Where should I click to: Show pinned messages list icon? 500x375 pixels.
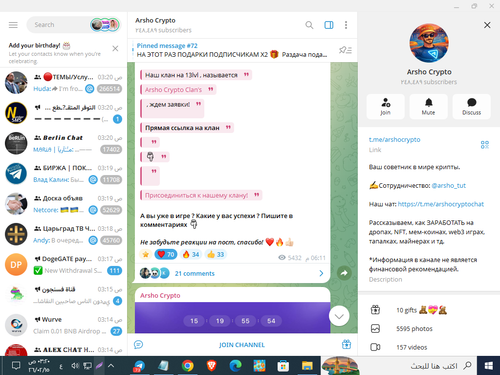tap(345, 50)
